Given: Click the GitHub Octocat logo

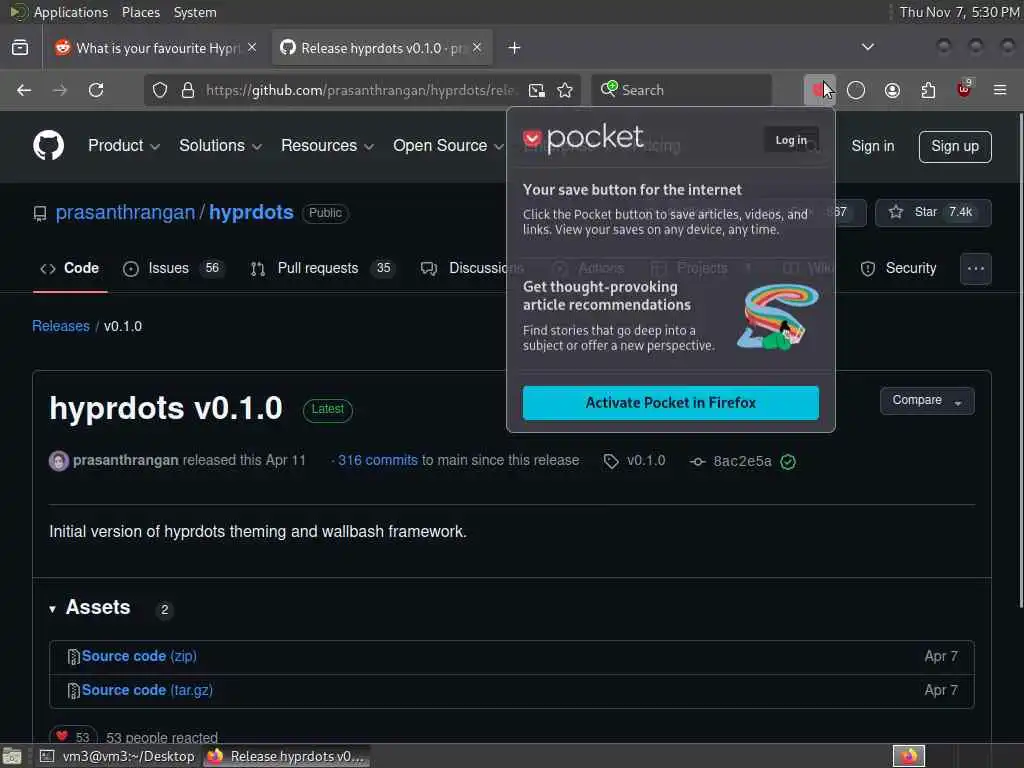Looking at the screenshot, I should point(48,145).
